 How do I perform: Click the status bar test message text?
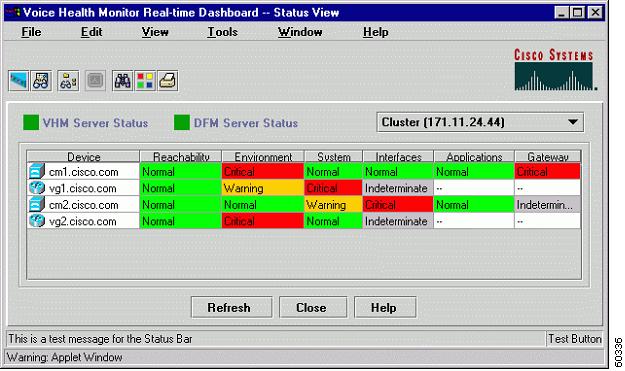pos(100,339)
